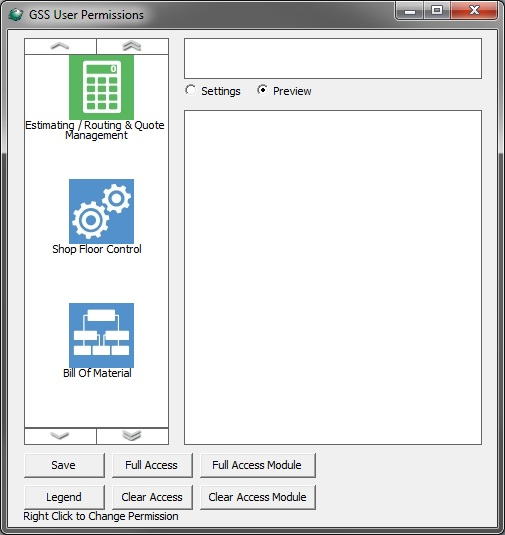Click the Full Access Module button
The height and width of the screenshot is (535, 505).
(258, 465)
